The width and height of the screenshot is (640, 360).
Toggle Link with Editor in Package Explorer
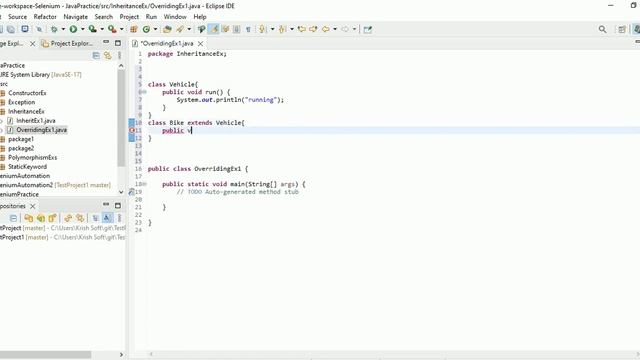point(107,56)
